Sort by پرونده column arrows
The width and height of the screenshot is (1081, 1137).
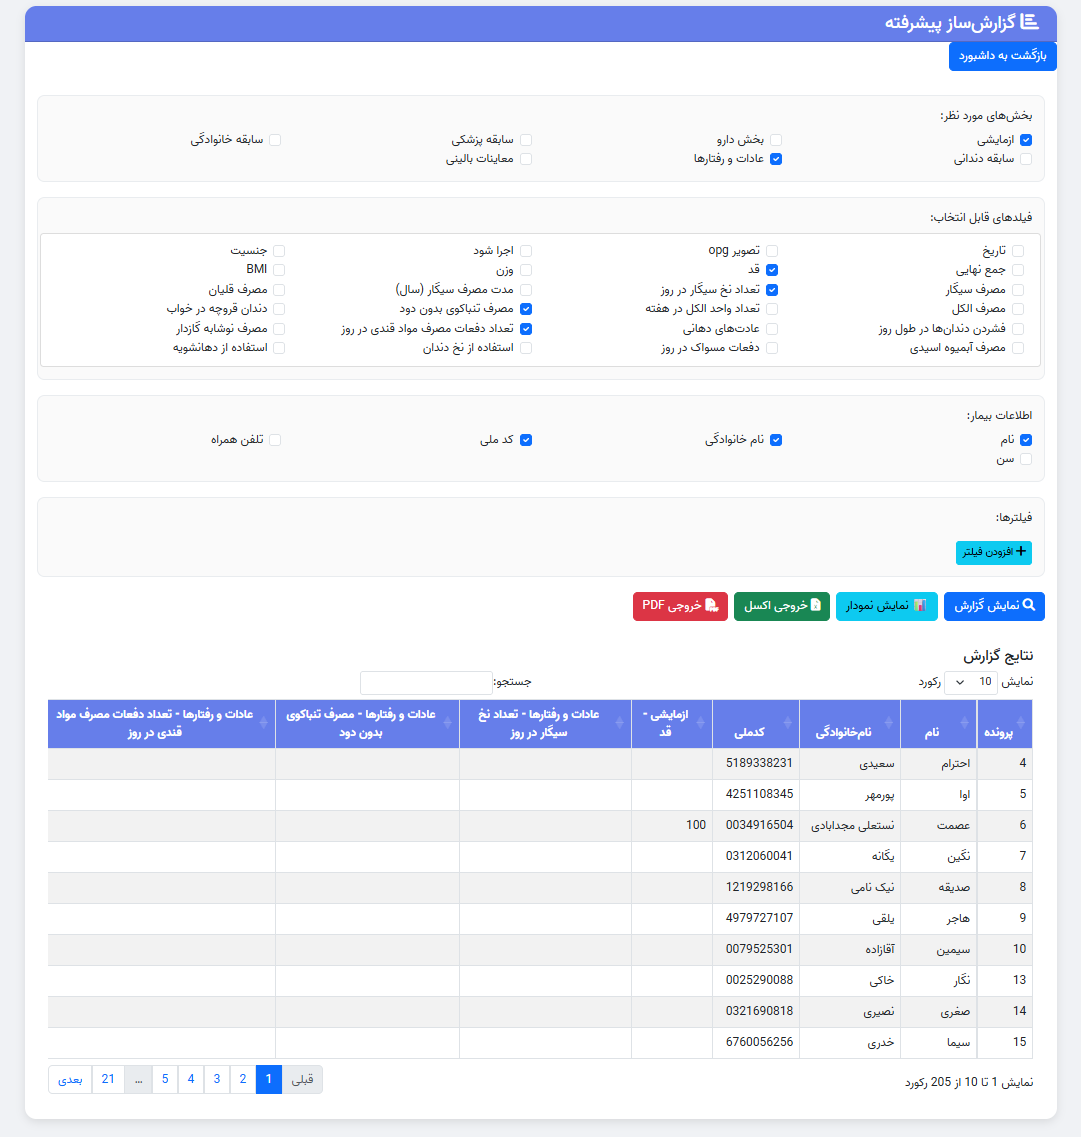[x=1021, y=723]
